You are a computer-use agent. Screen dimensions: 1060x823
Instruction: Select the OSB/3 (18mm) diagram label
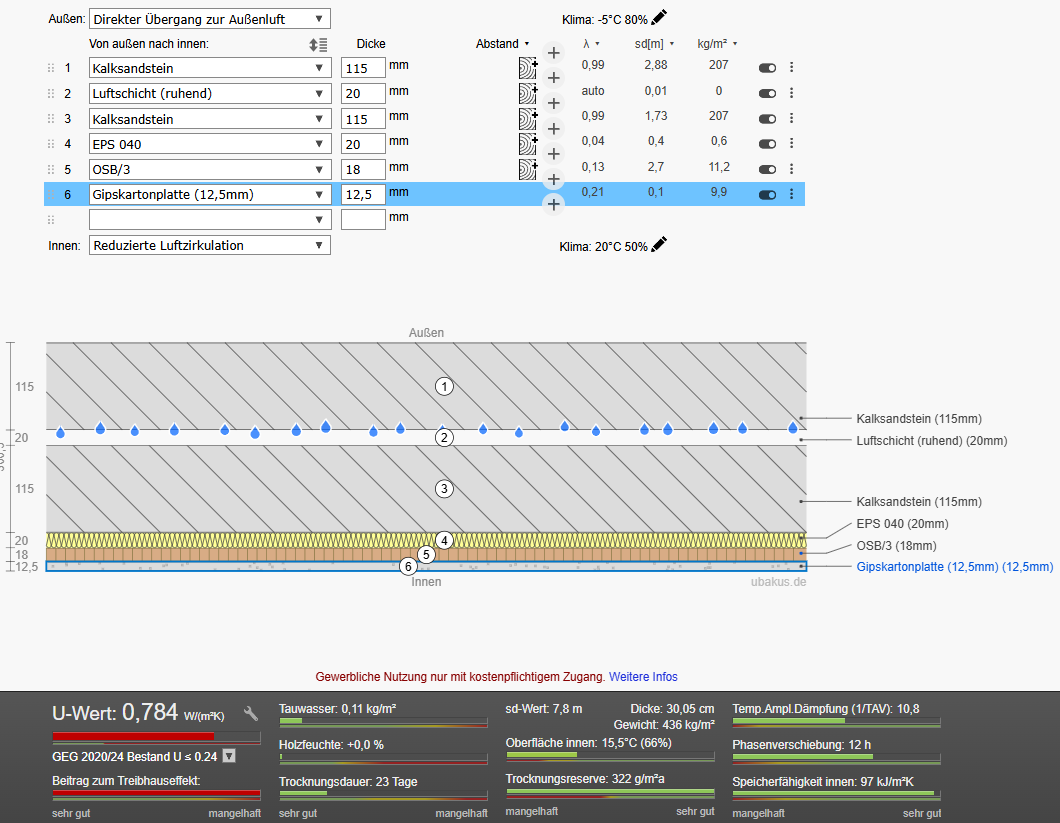point(896,546)
